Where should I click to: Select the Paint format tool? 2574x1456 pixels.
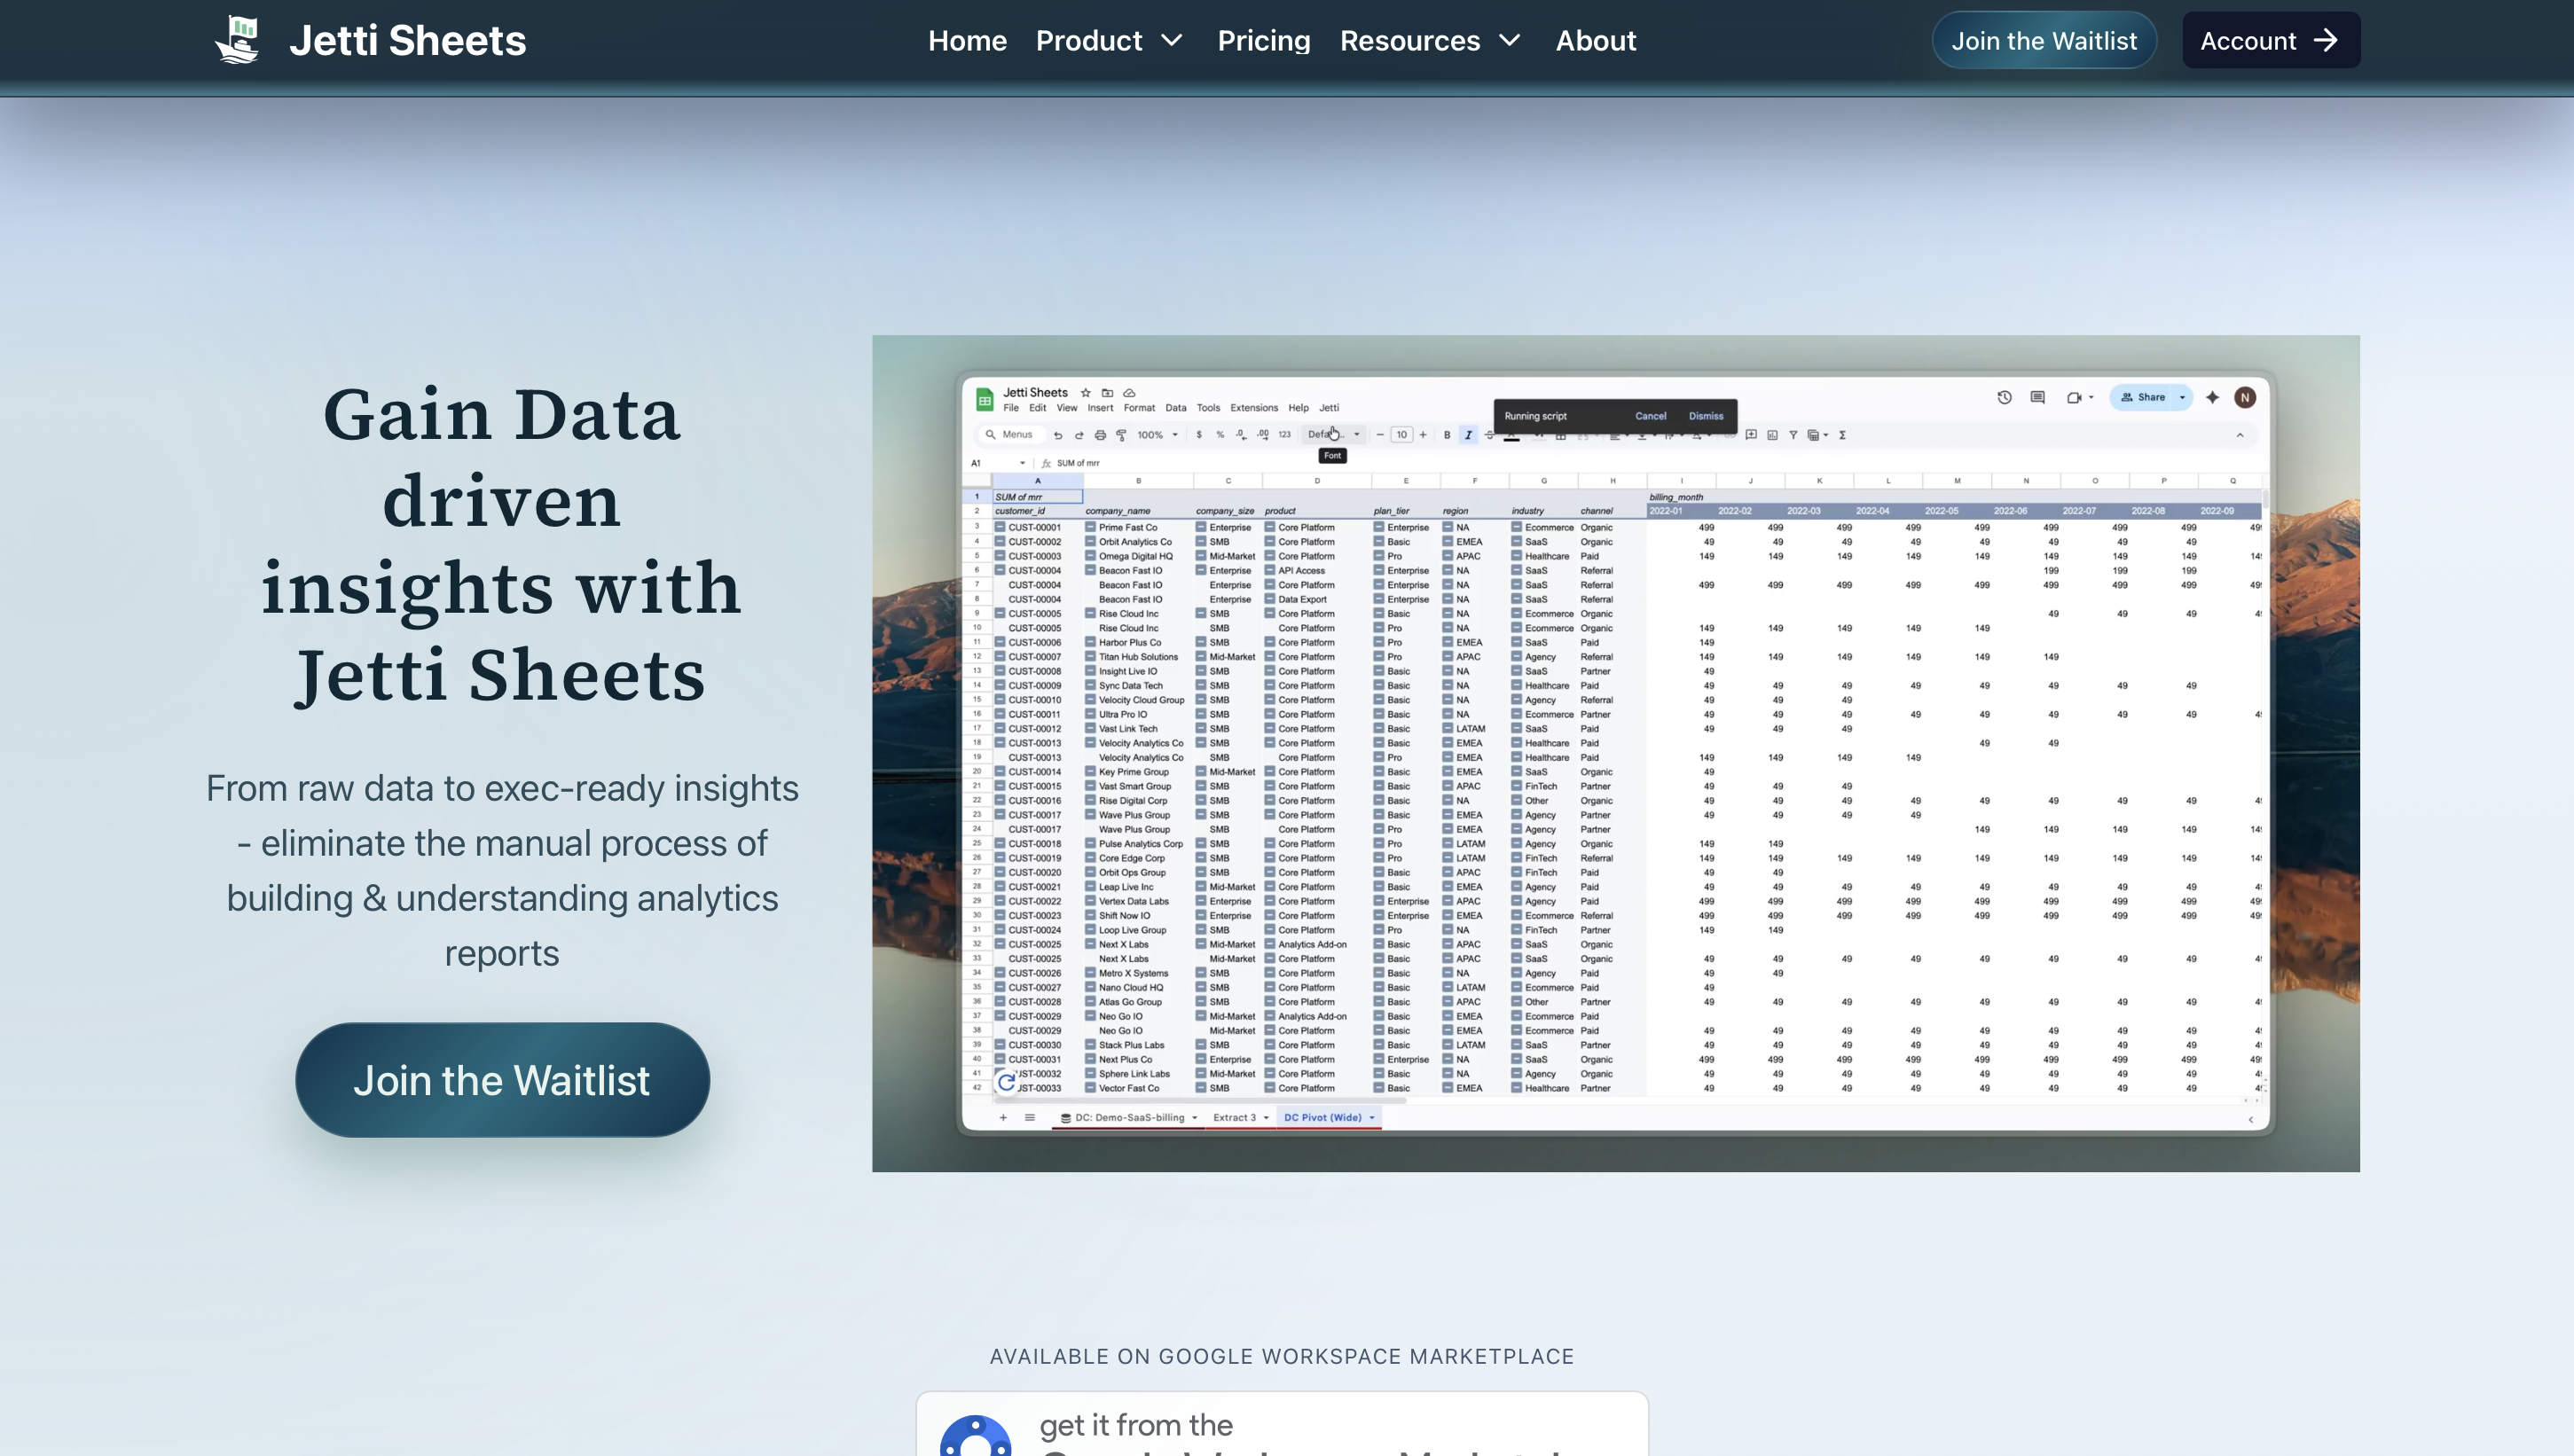(1122, 435)
